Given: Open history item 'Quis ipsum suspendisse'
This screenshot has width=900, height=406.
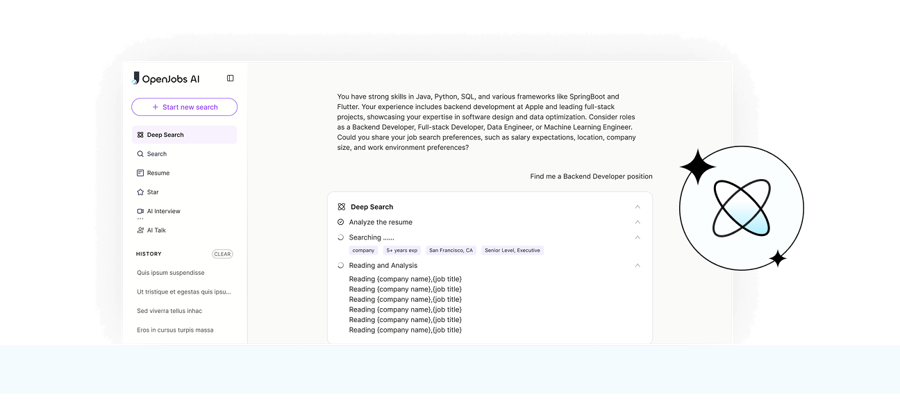Looking at the screenshot, I should [x=171, y=273].
